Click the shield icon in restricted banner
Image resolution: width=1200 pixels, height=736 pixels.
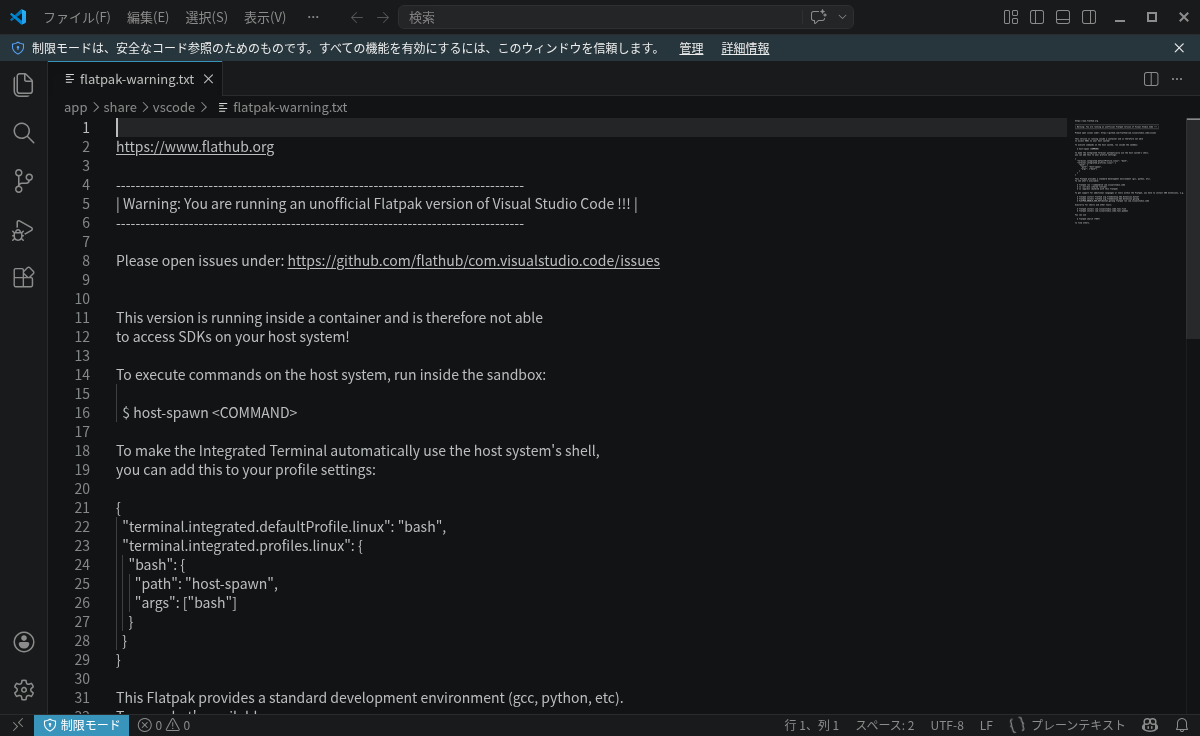17,48
